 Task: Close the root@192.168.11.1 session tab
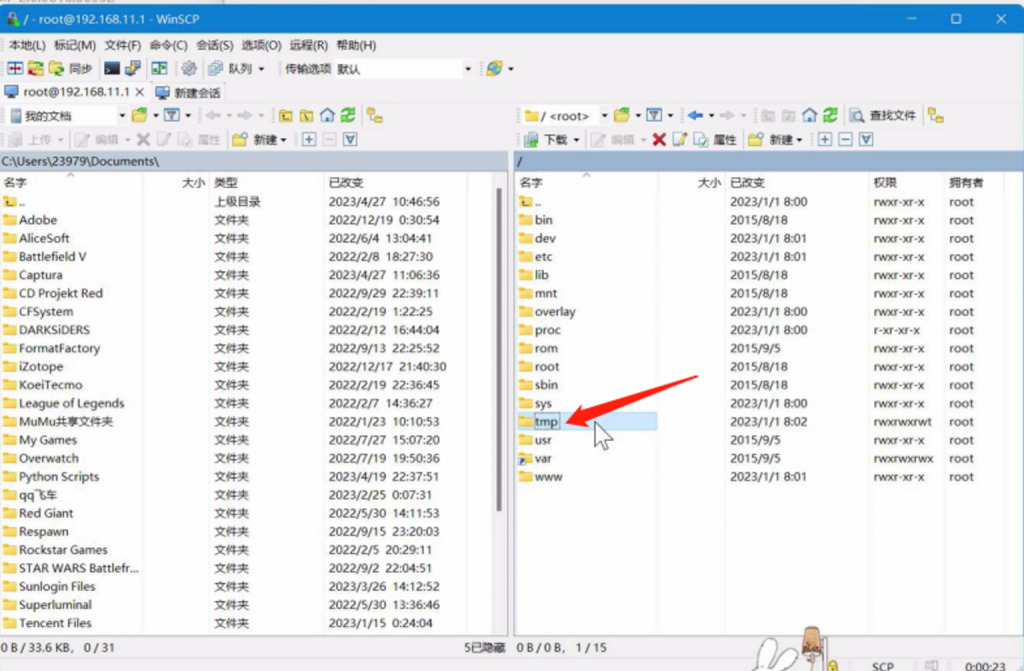(x=139, y=92)
